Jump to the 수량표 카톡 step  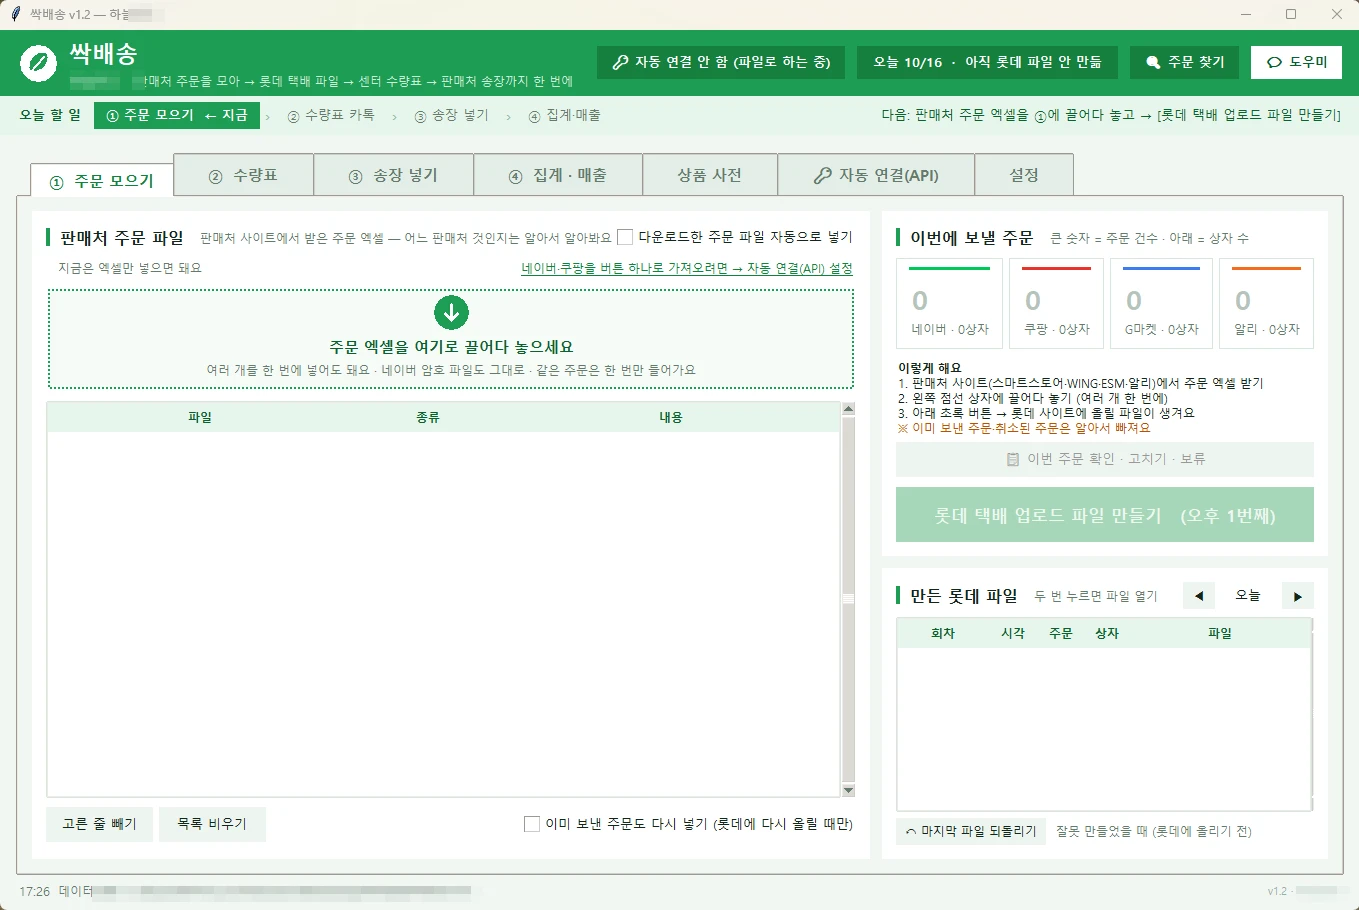tap(330, 116)
